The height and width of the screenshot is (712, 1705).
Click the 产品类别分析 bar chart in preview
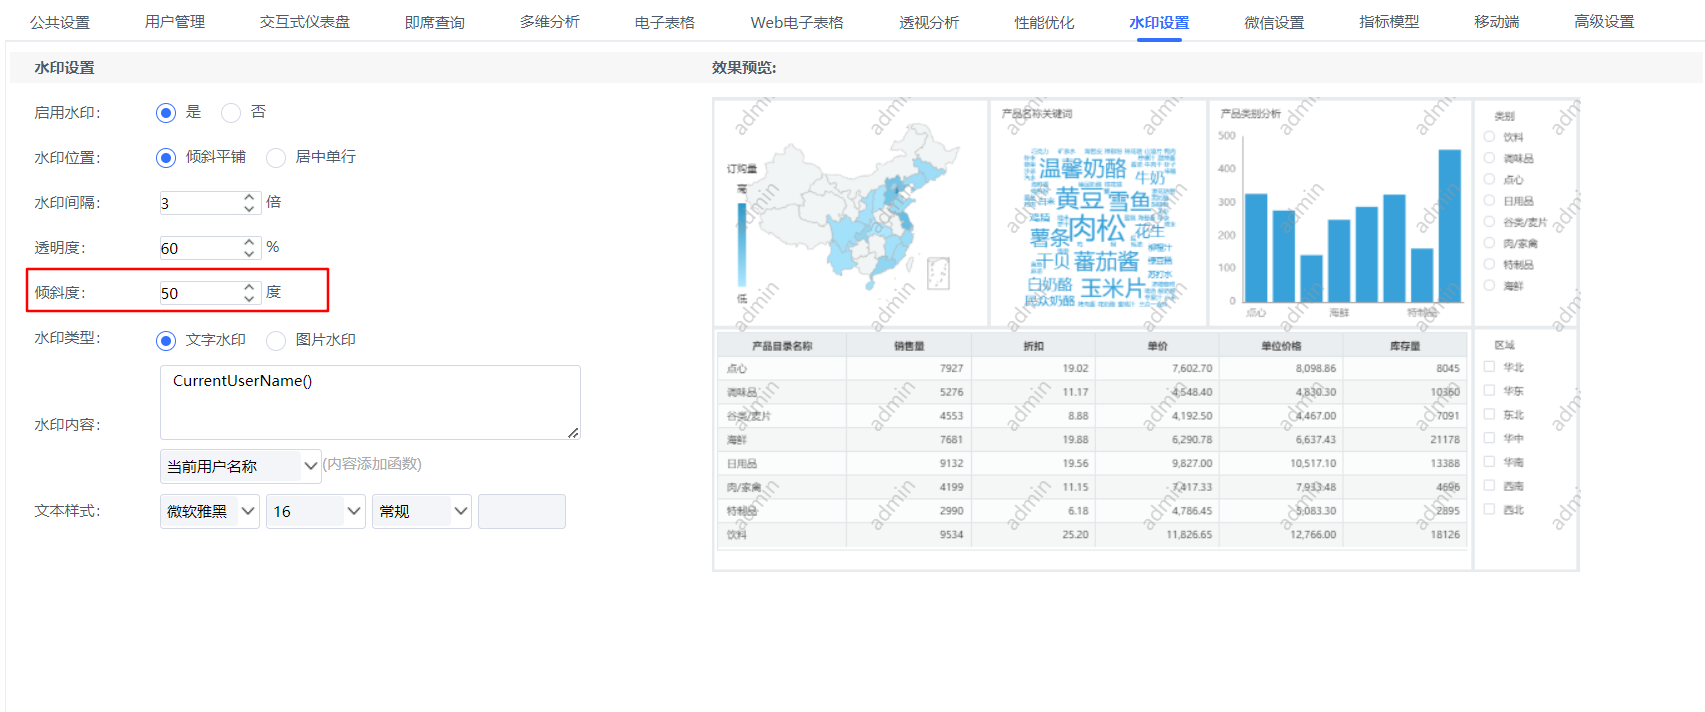pyautogui.click(x=1339, y=212)
